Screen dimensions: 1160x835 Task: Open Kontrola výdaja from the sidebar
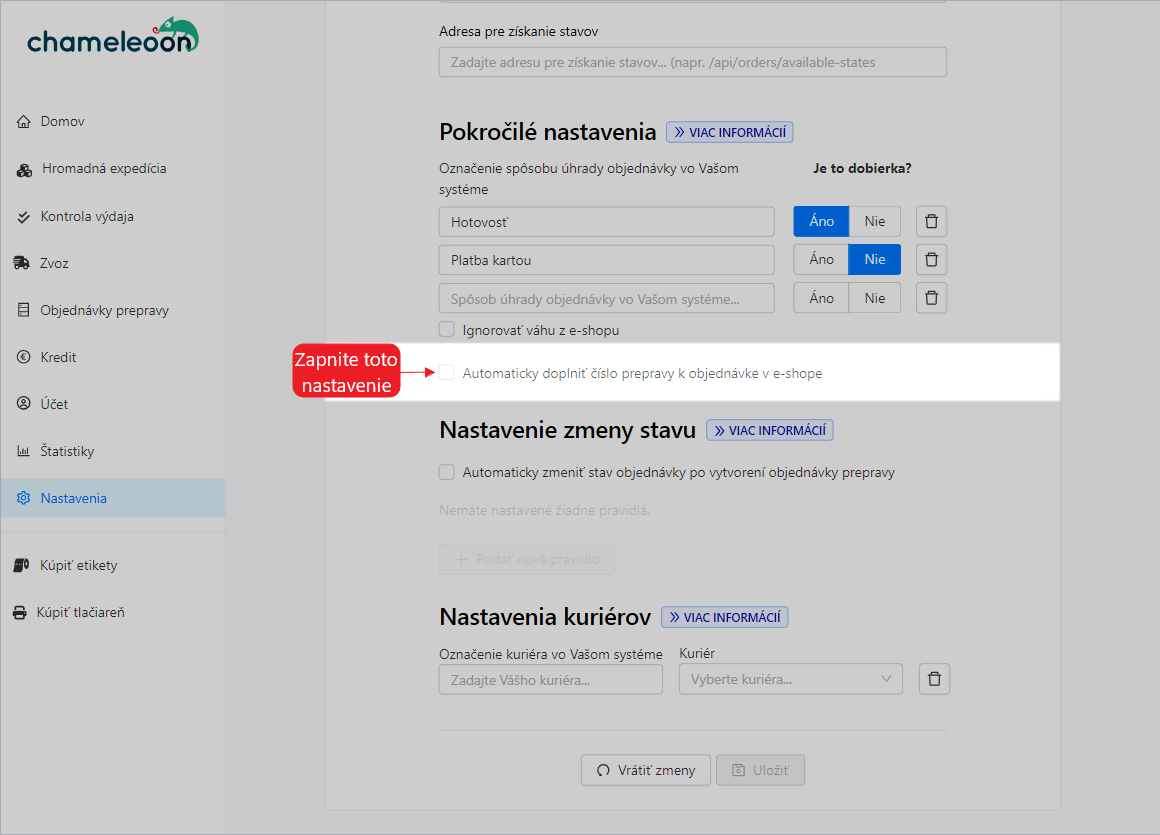[x=85, y=216]
